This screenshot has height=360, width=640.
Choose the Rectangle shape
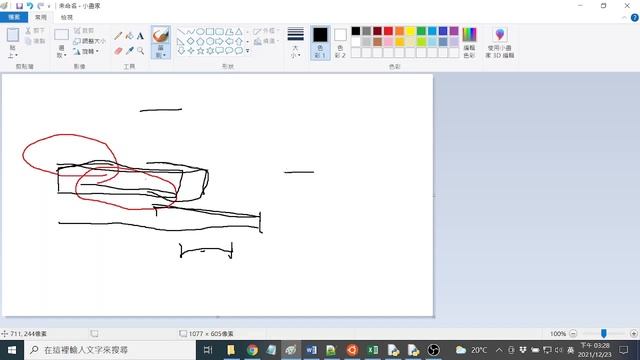210,31
